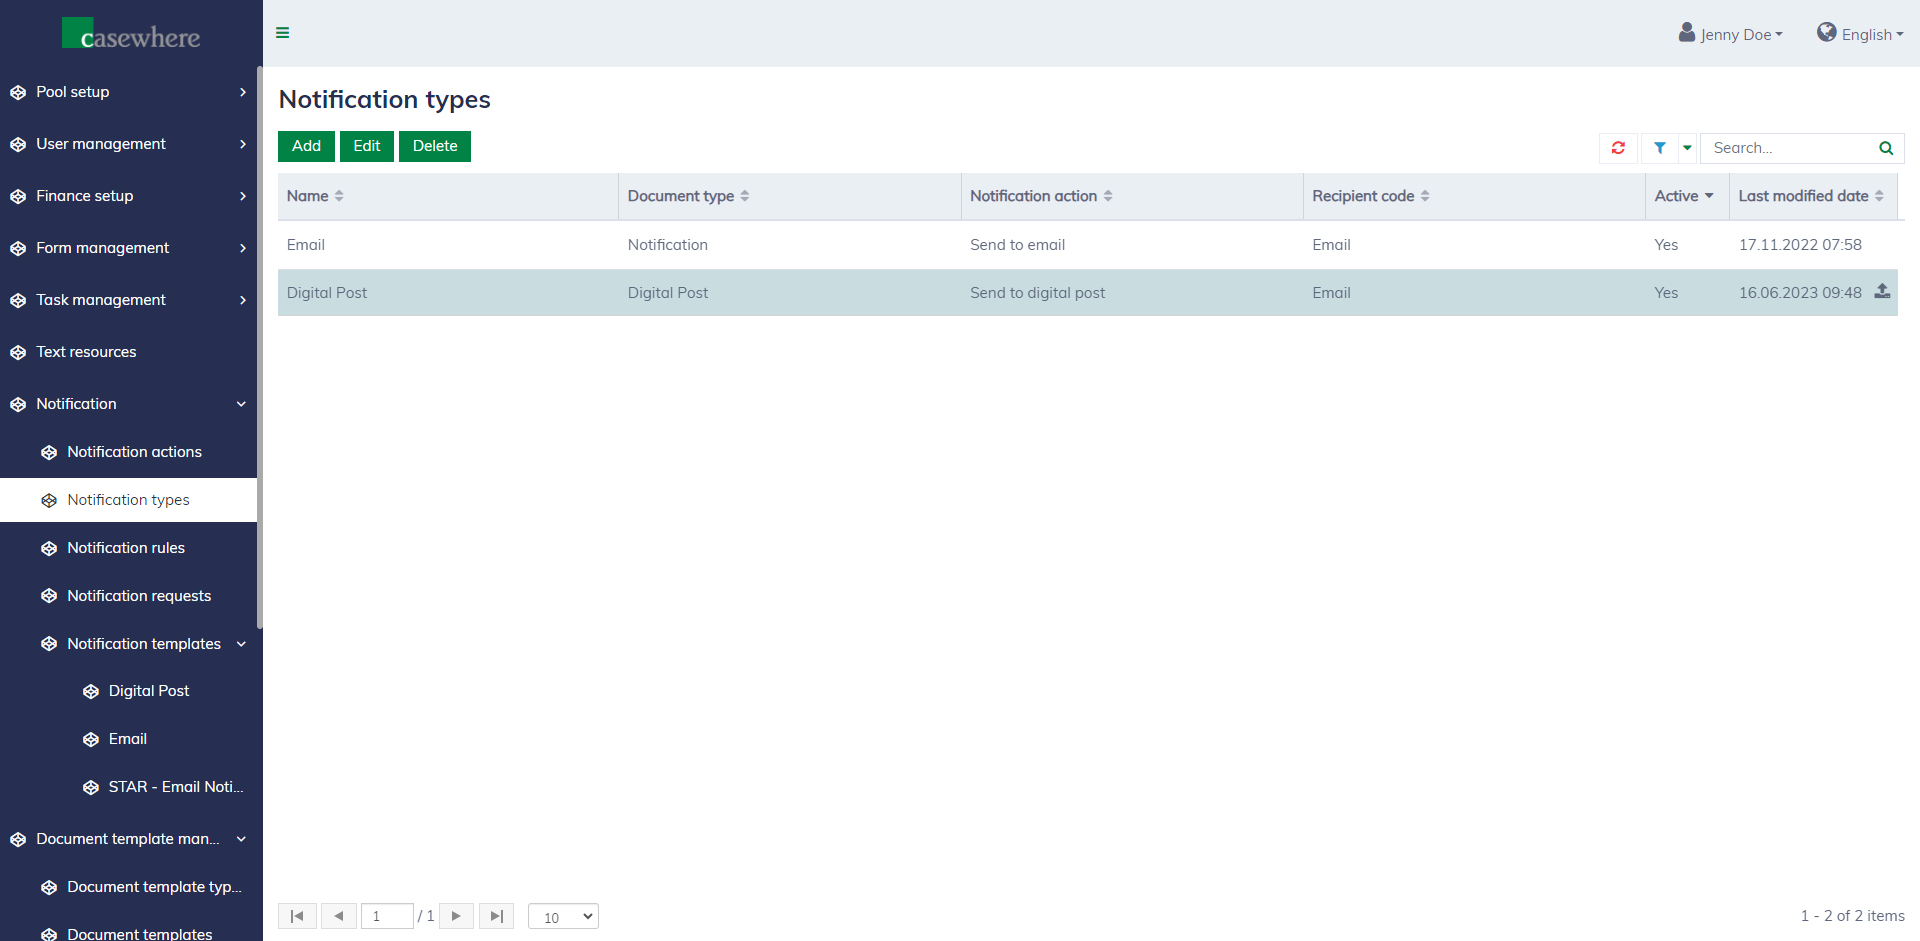1920x941 pixels.
Task: Open the page size dropdown
Action: (563, 917)
